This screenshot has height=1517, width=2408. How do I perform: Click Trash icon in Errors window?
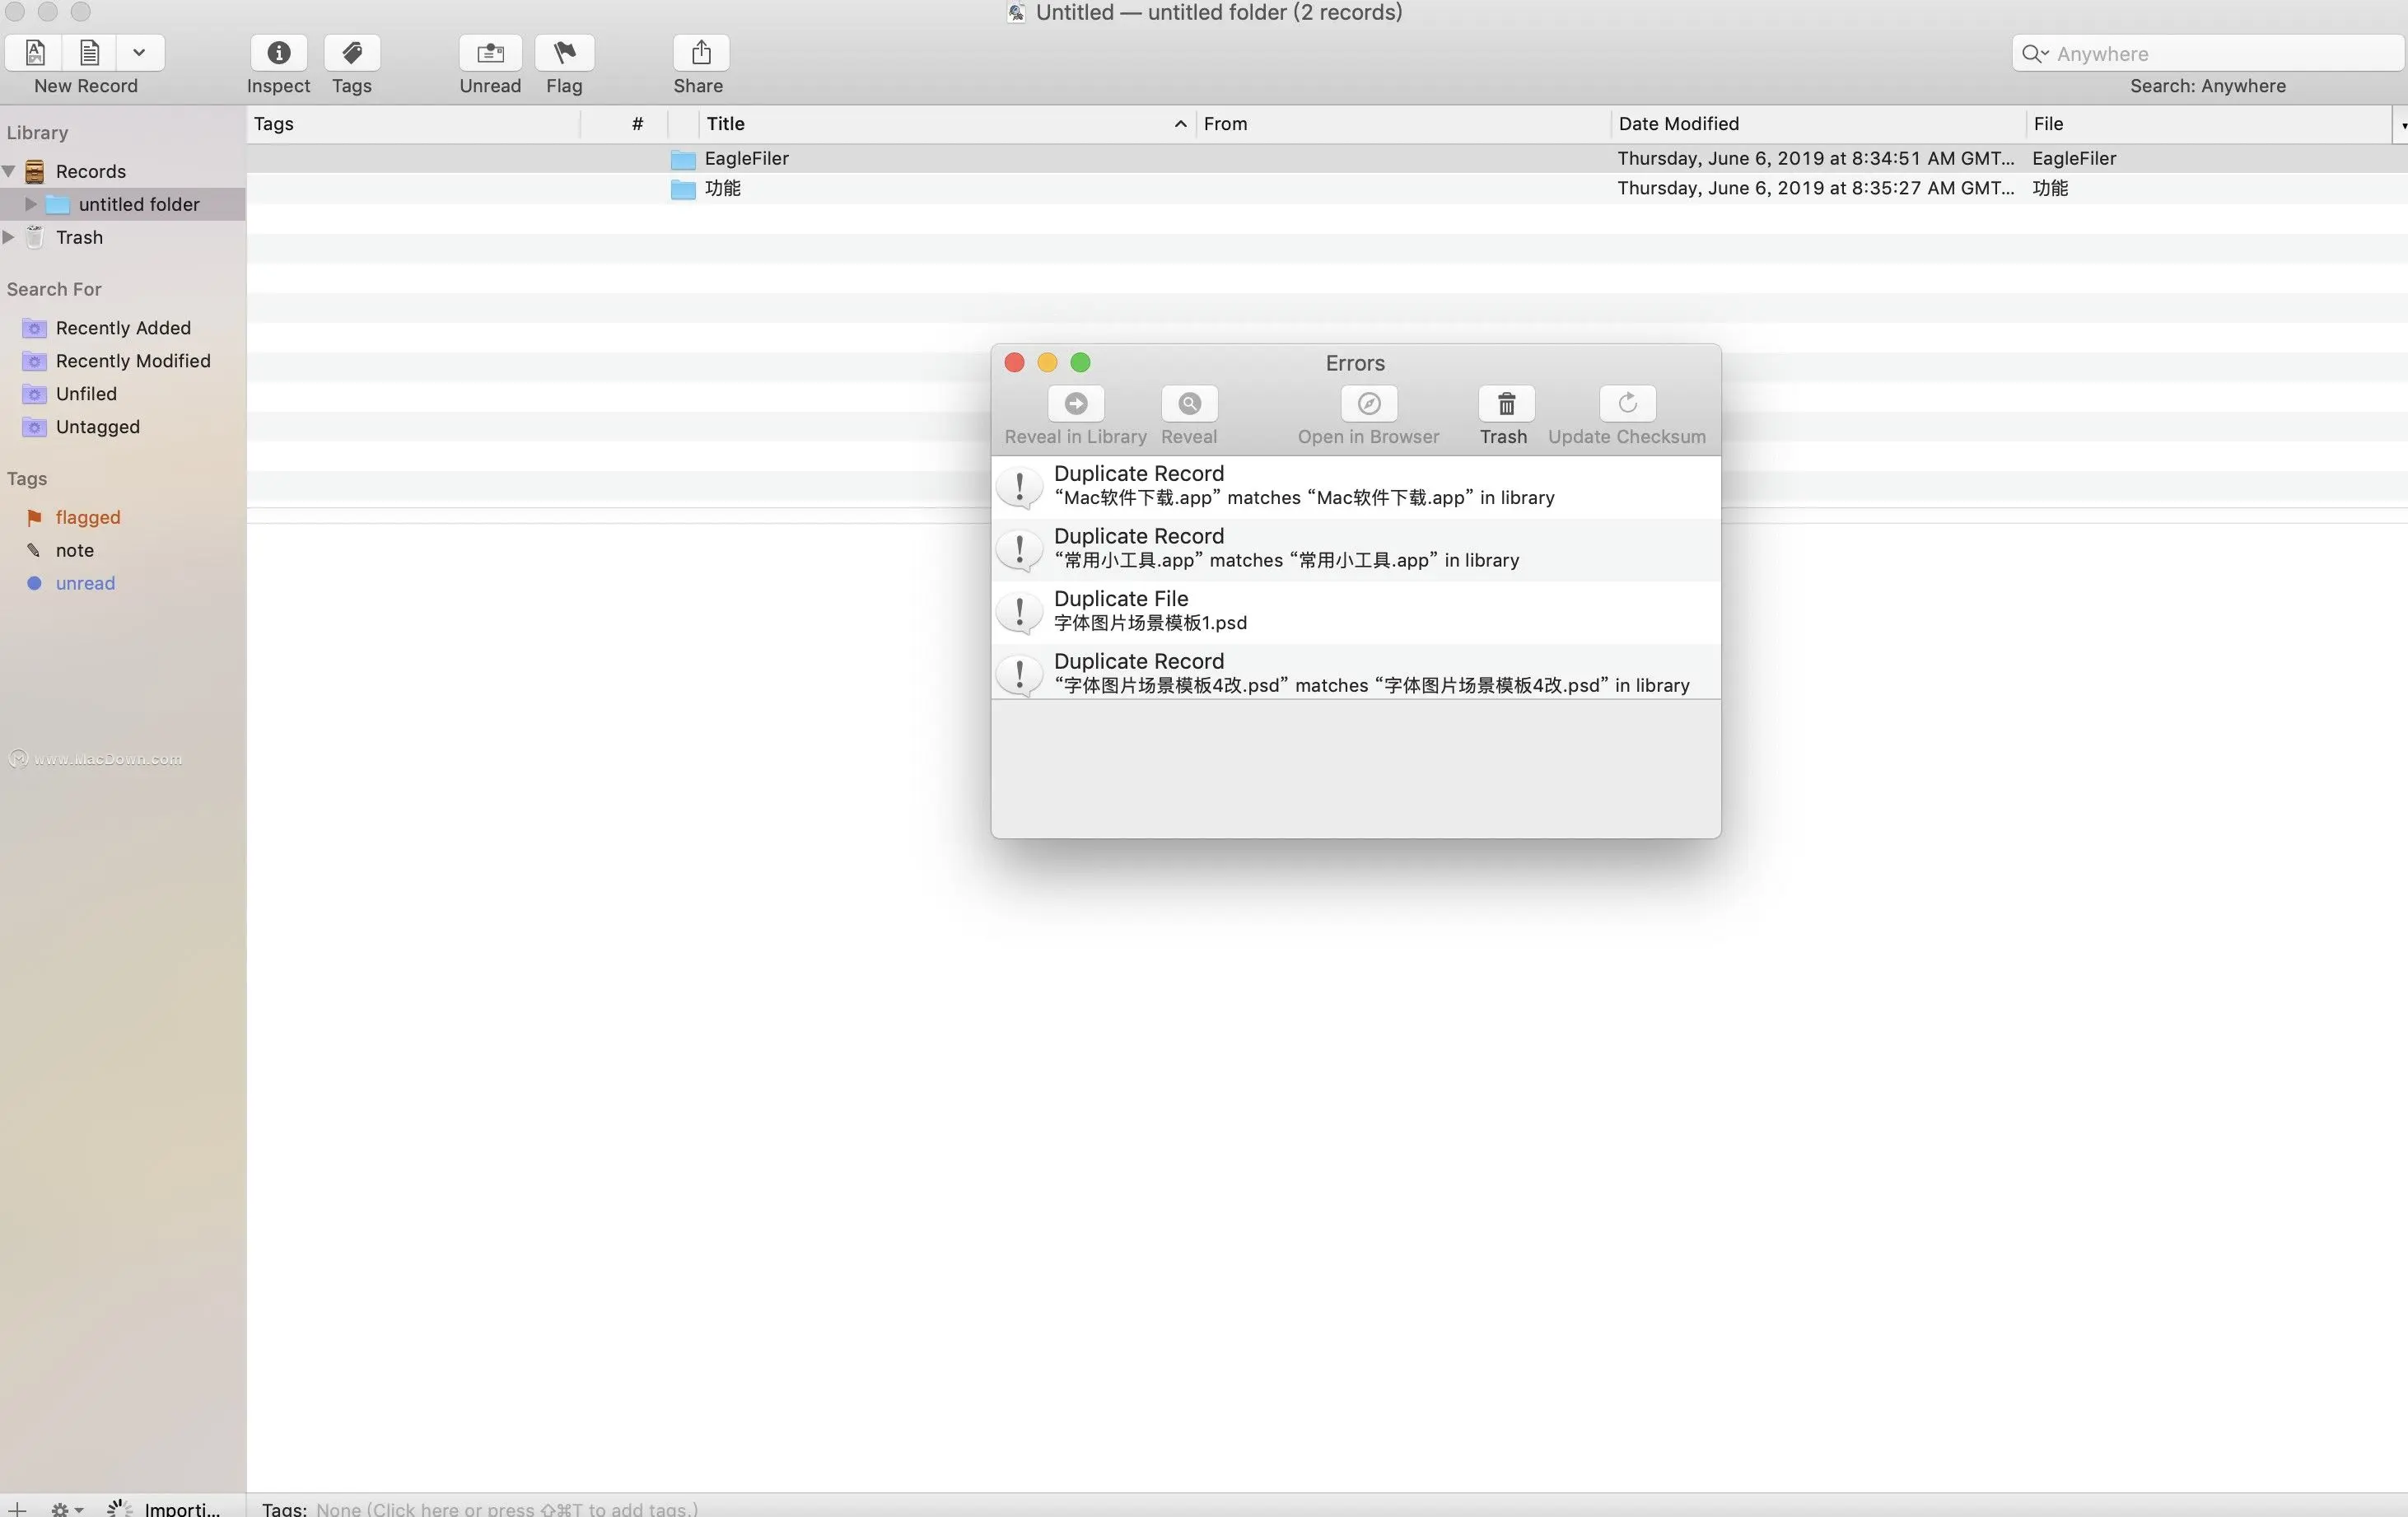pos(1505,404)
